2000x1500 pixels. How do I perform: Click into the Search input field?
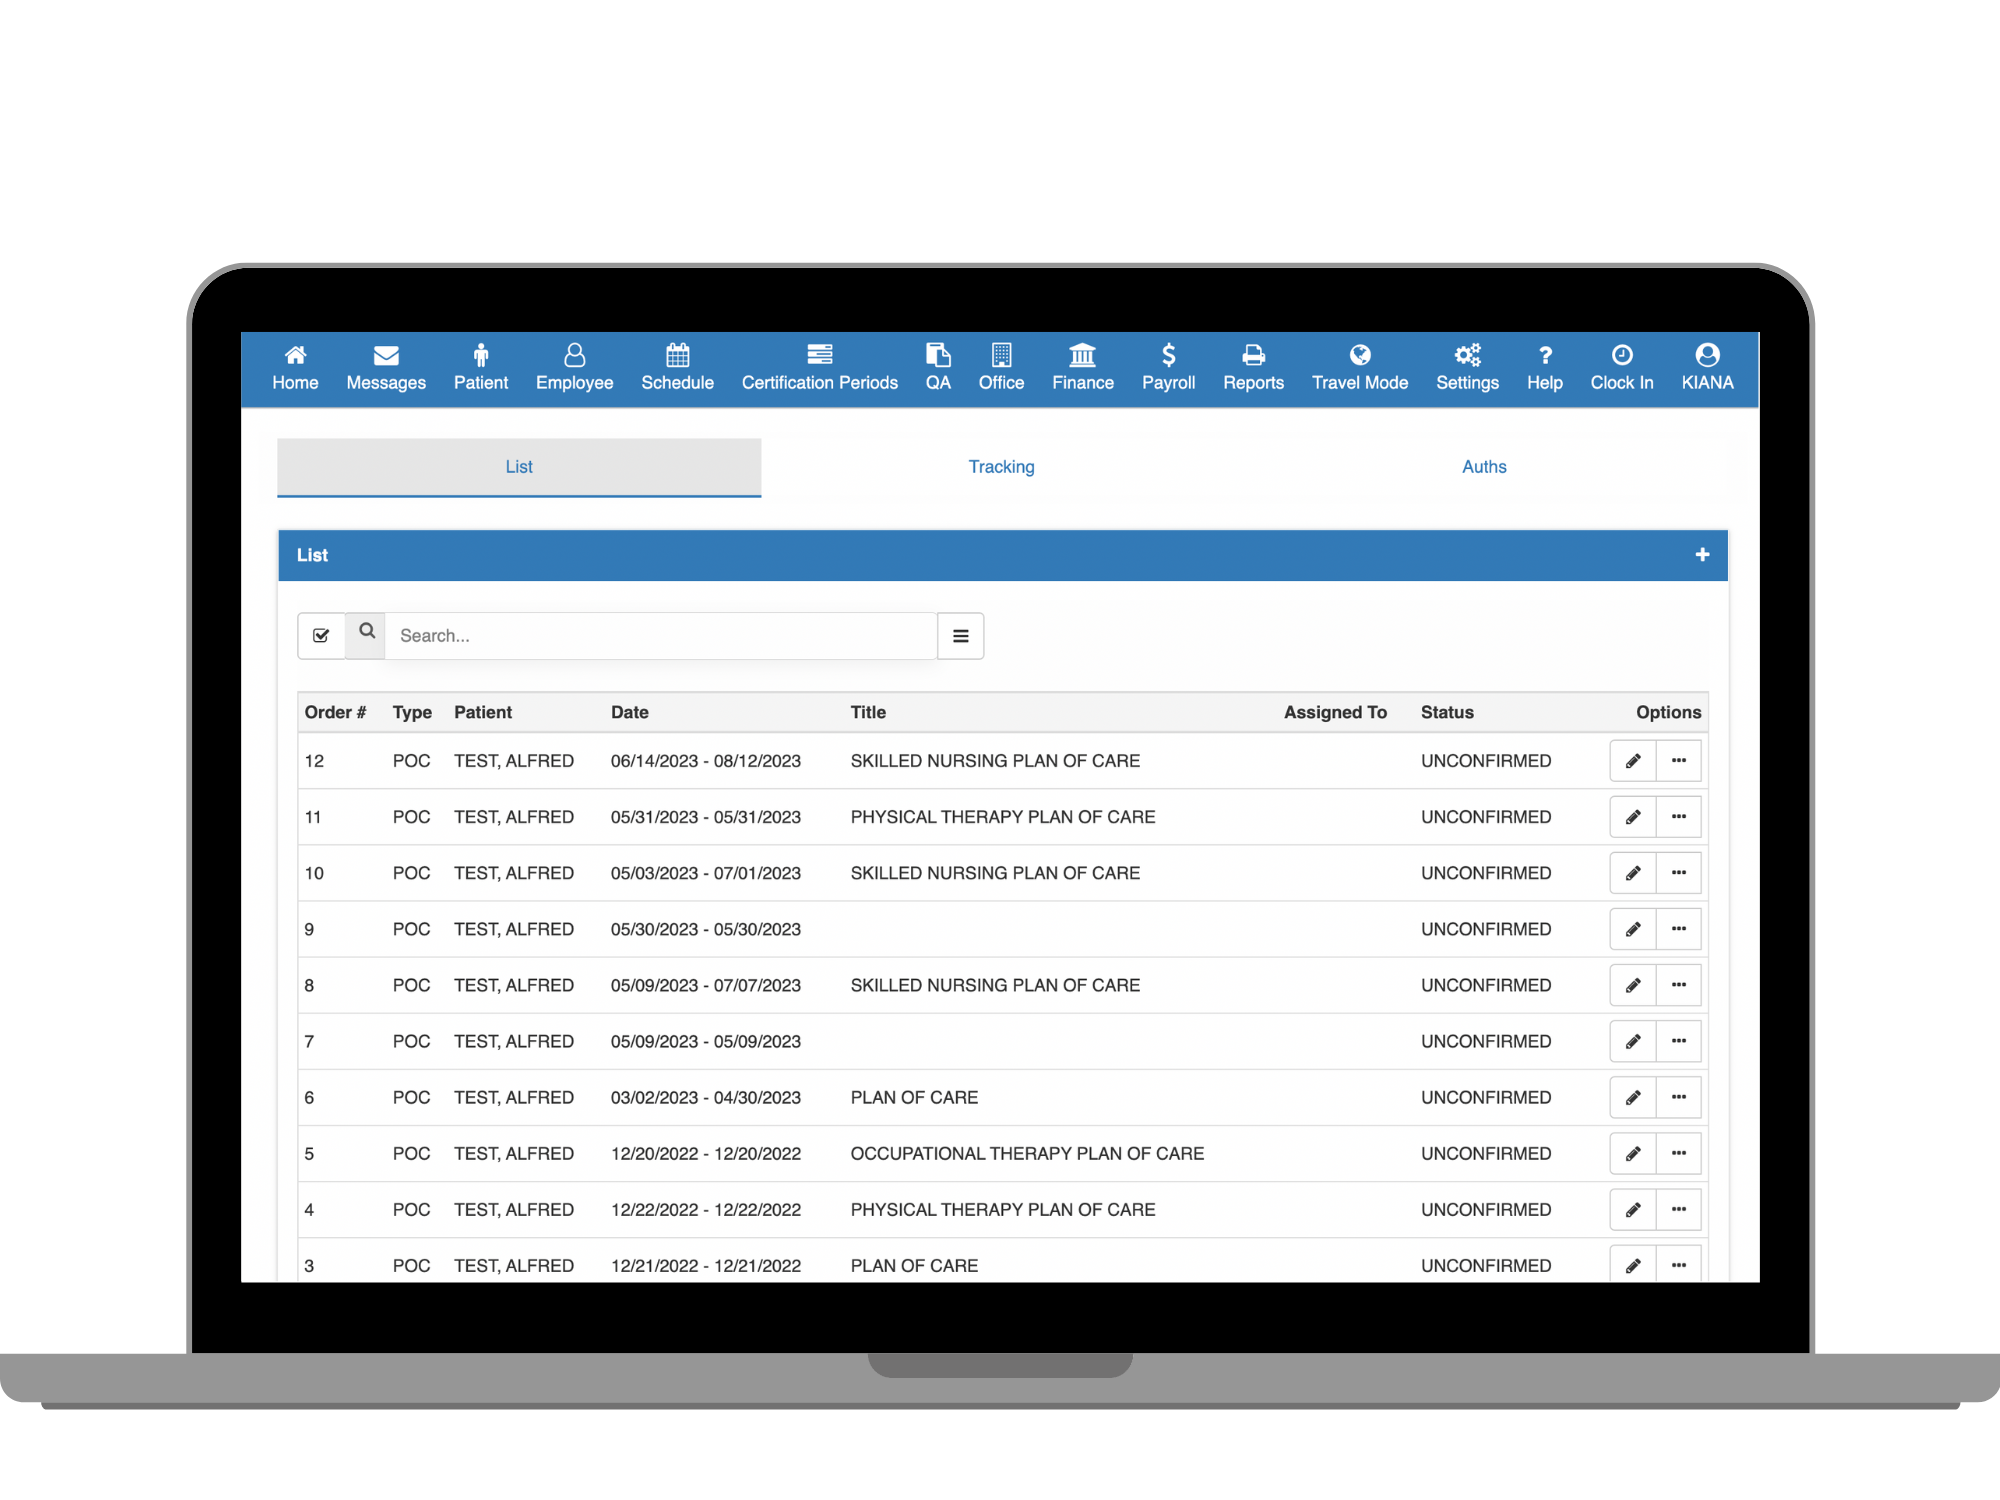tap(660, 636)
